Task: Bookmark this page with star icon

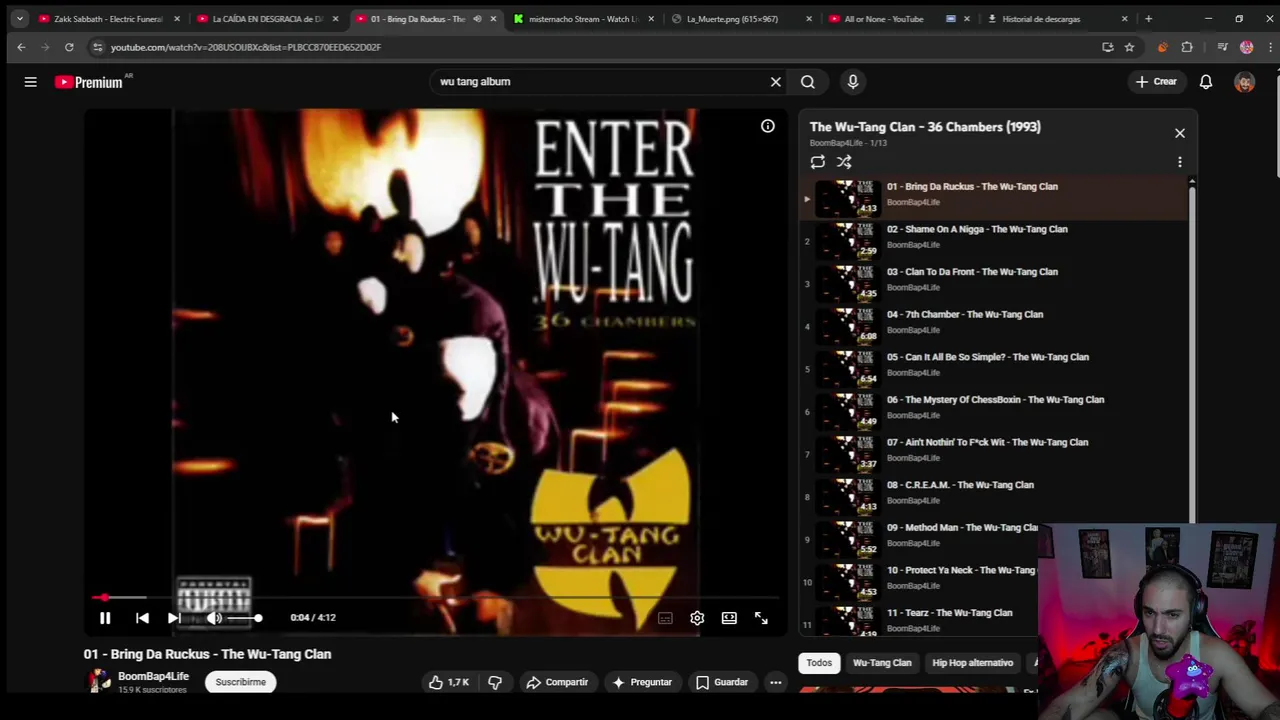Action: tap(1129, 47)
